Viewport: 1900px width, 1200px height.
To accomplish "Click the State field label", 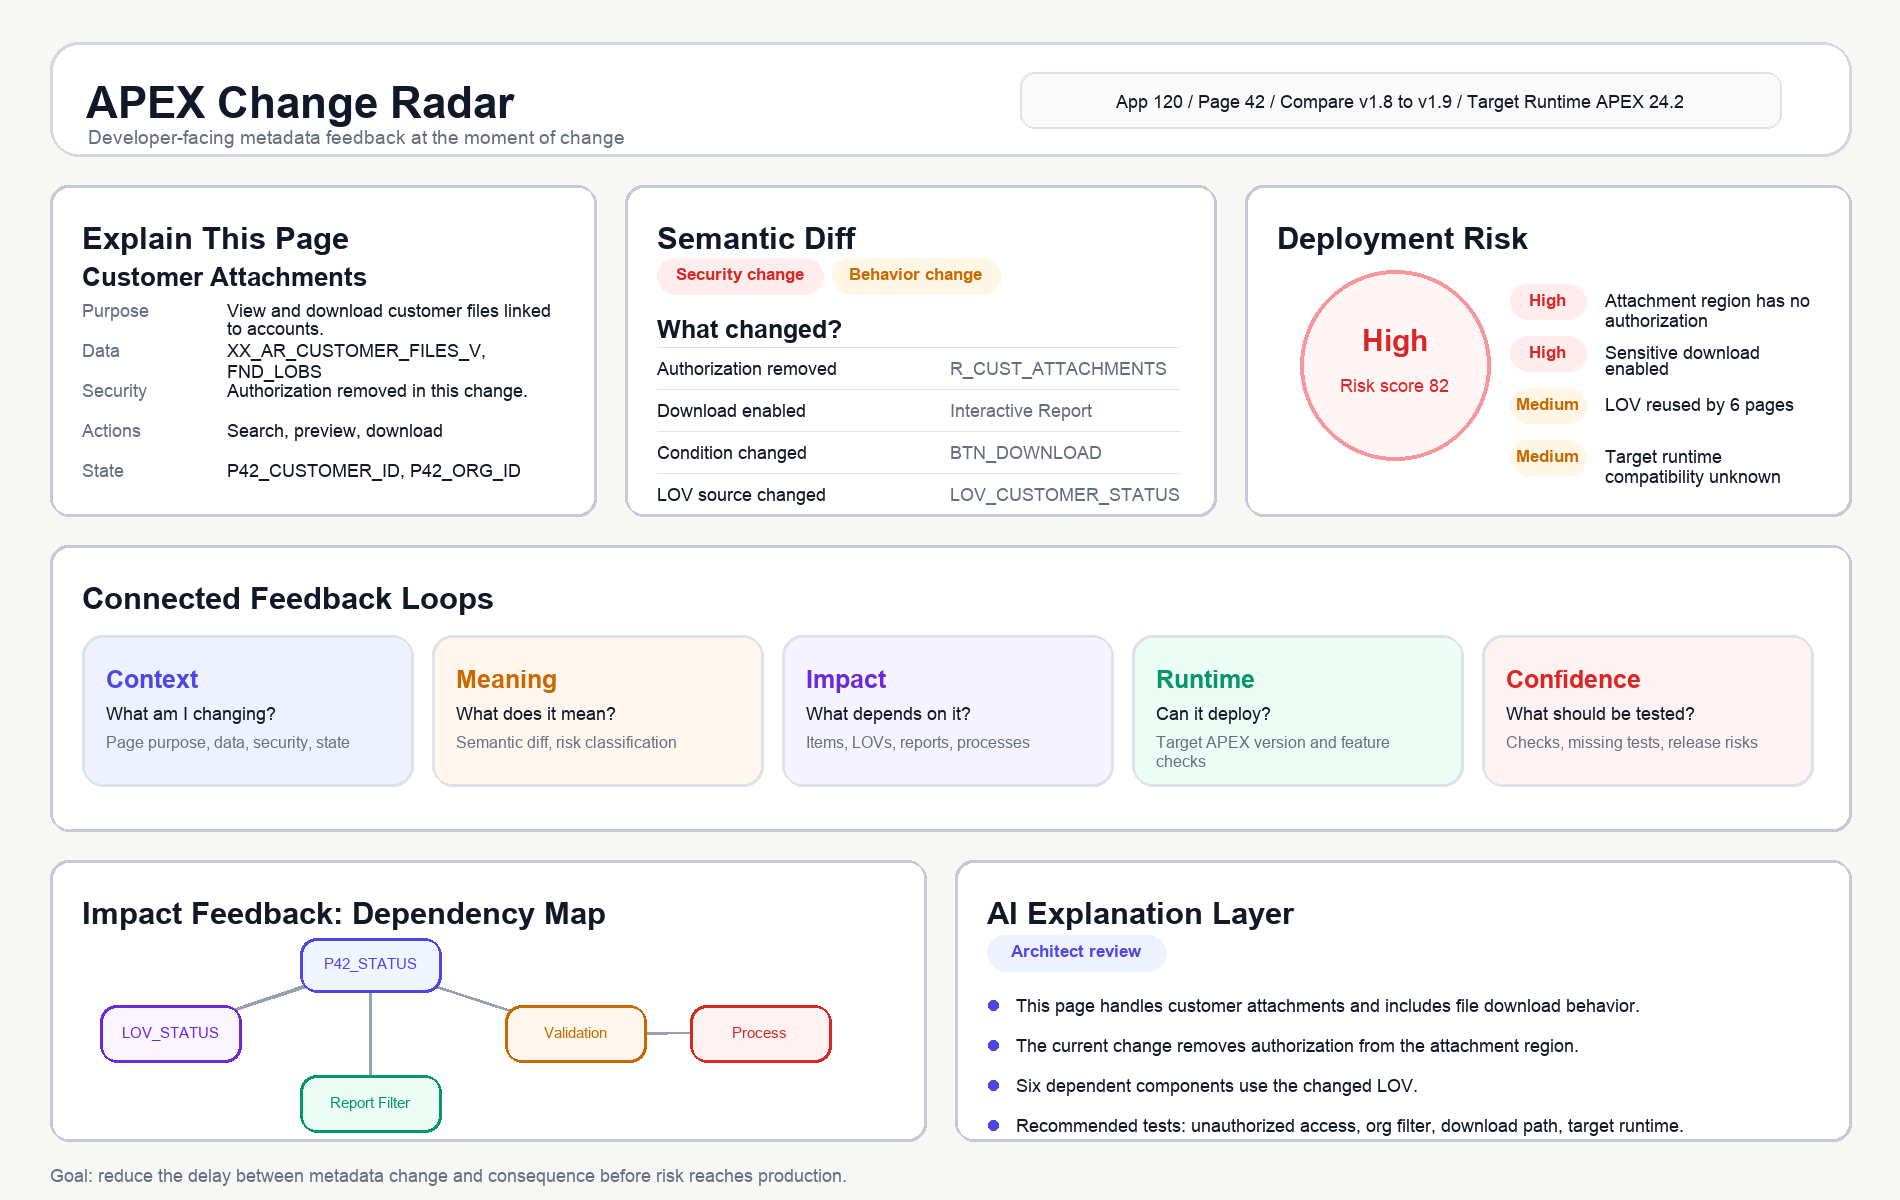I will [103, 471].
